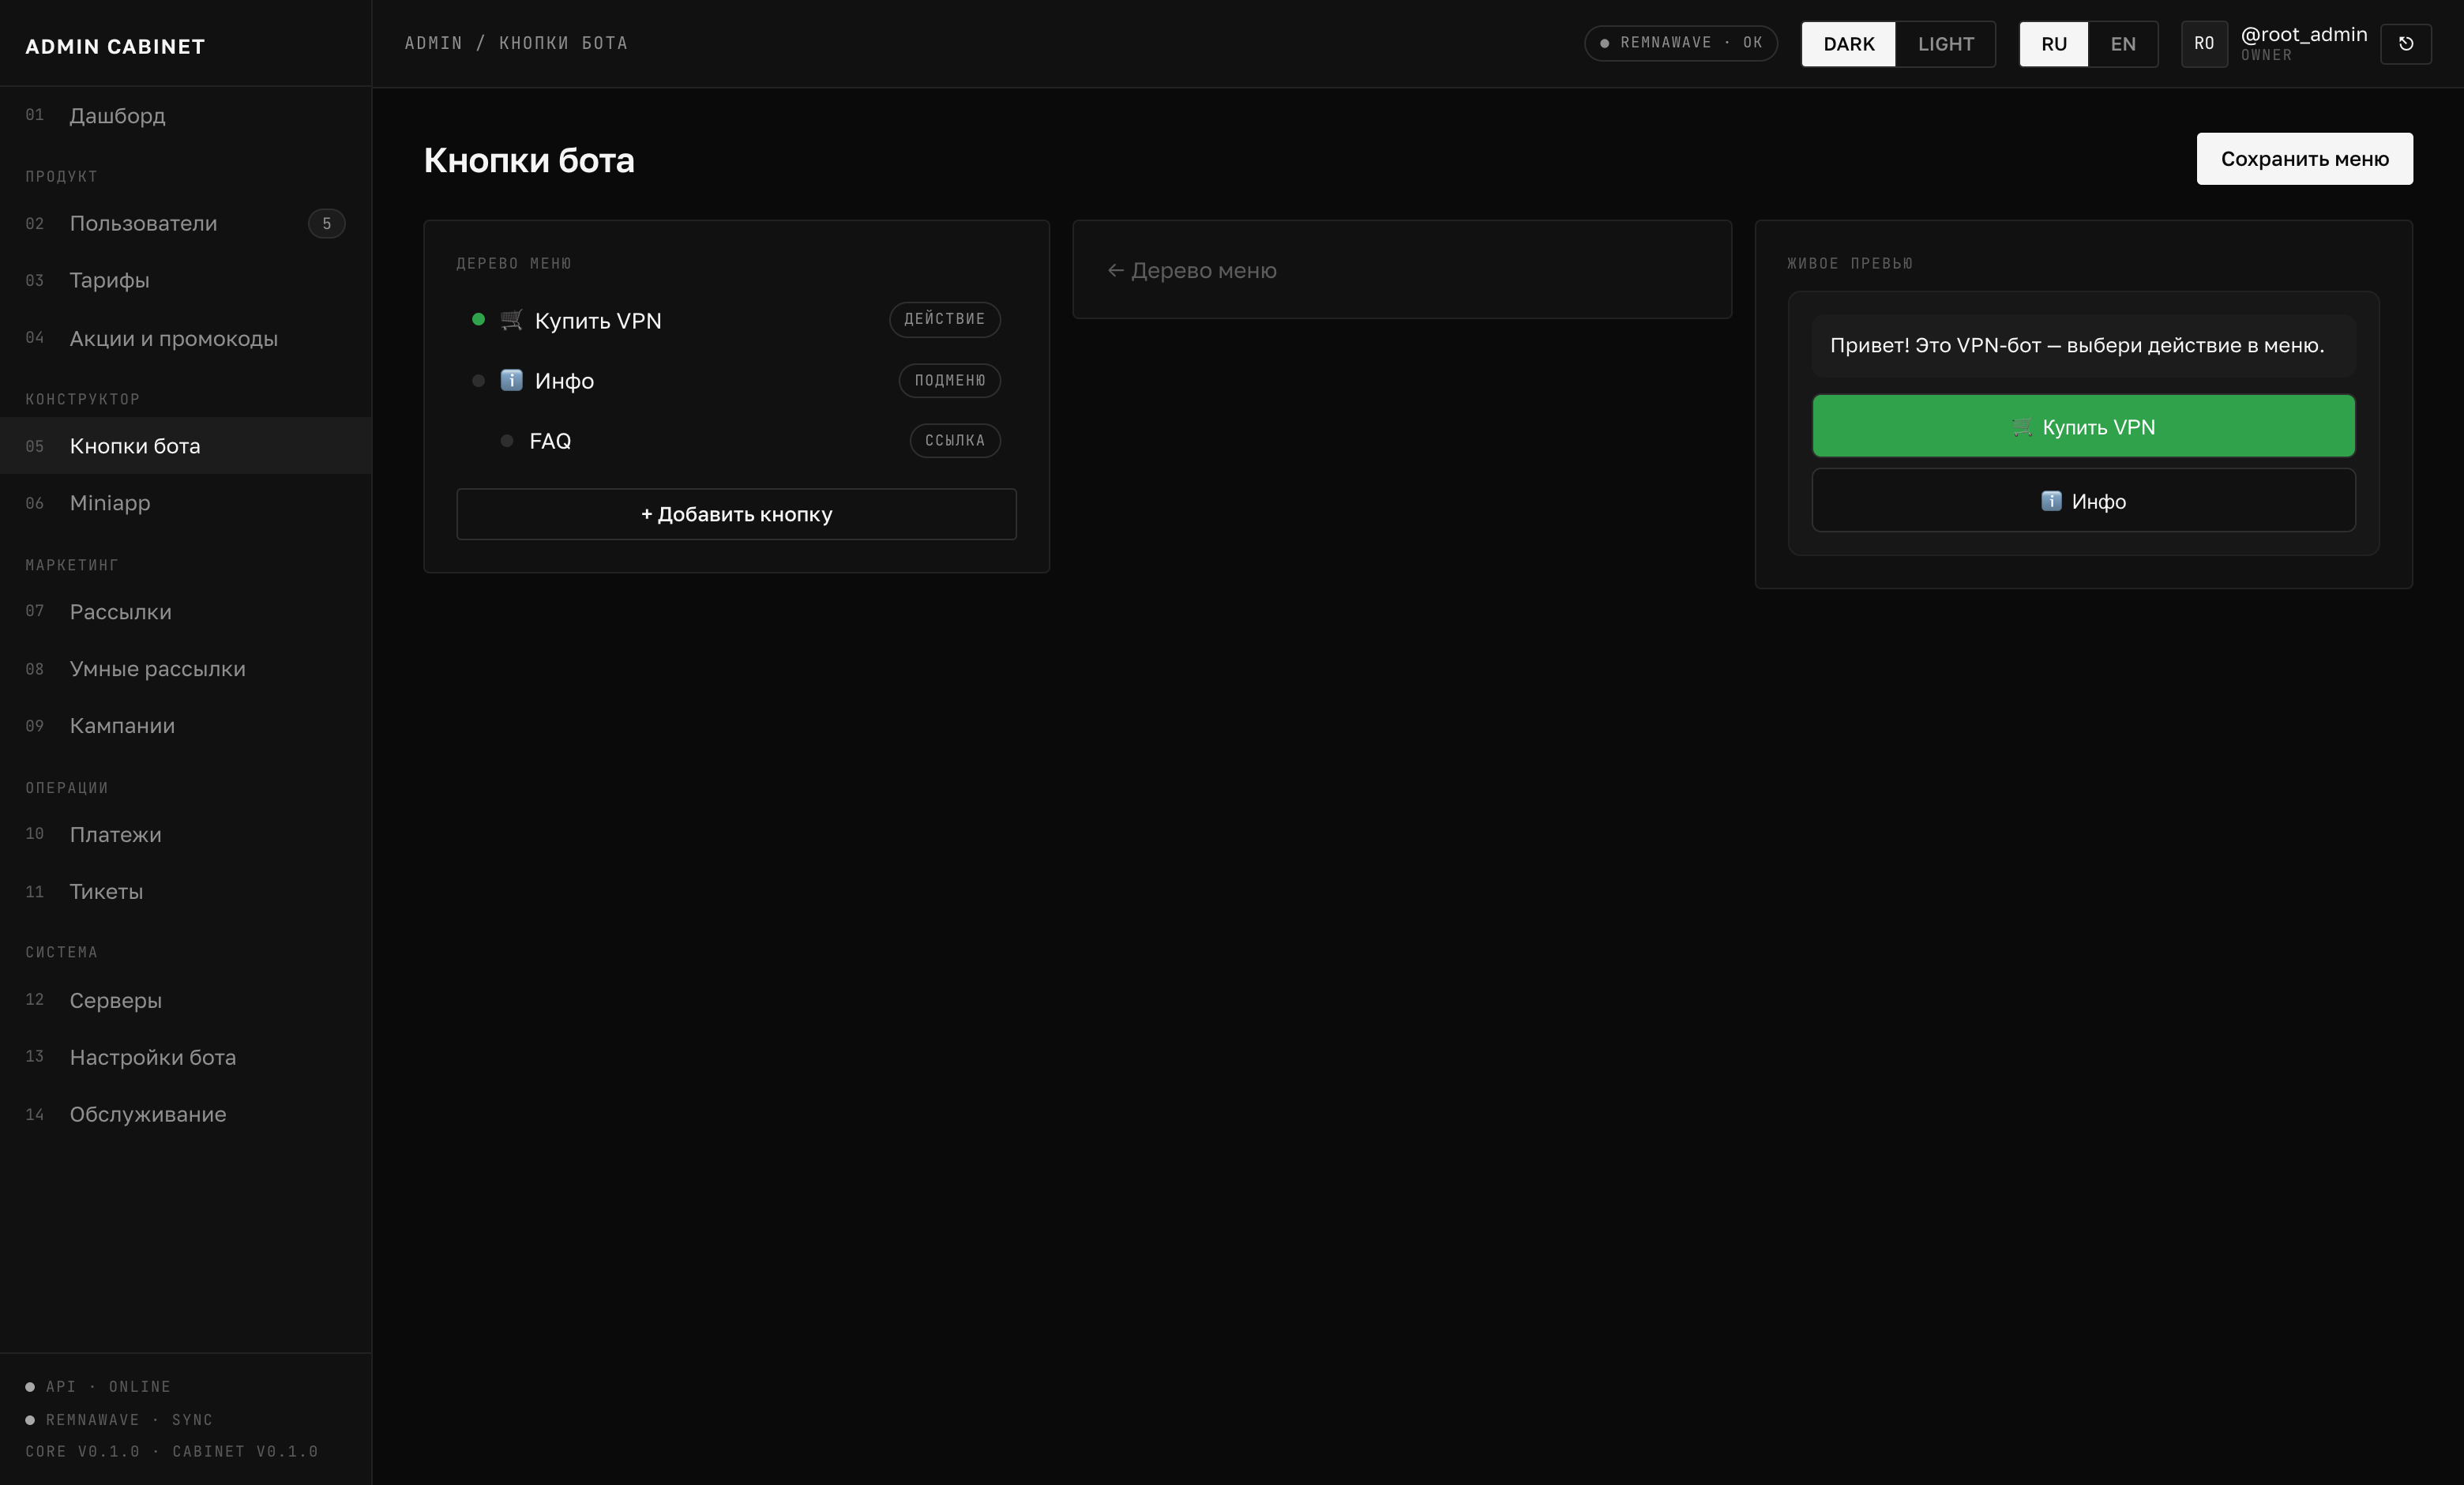Viewport: 2464px width, 1485px height.
Task: Click the ДЕЙСТВИЕ type badge
Action: coord(945,319)
